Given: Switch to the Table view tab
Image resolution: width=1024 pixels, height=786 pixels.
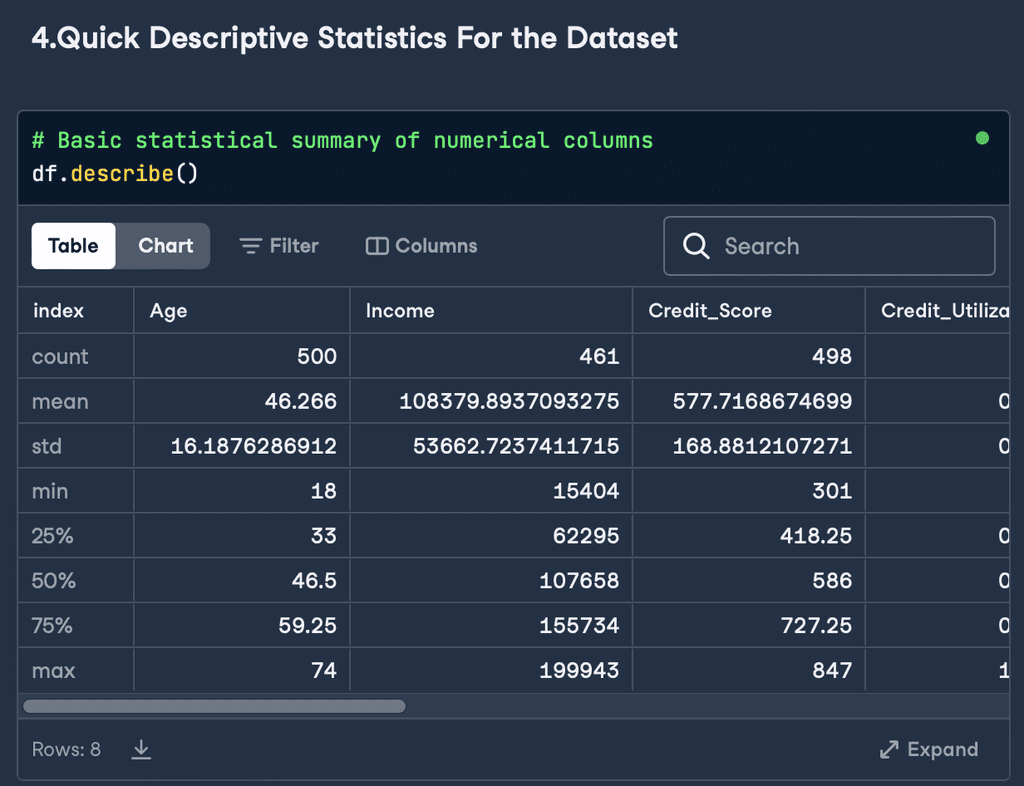Looking at the screenshot, I should (73, 246).
